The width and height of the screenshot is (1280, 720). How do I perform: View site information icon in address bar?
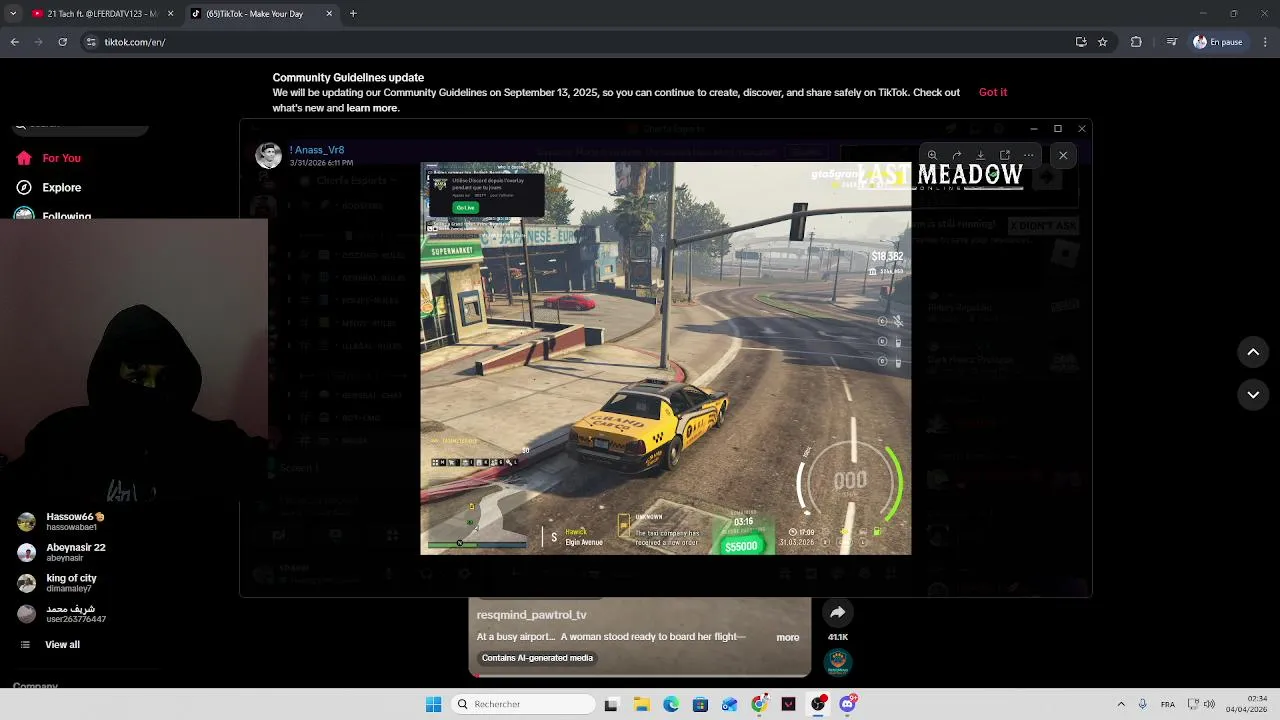(91, 42)
